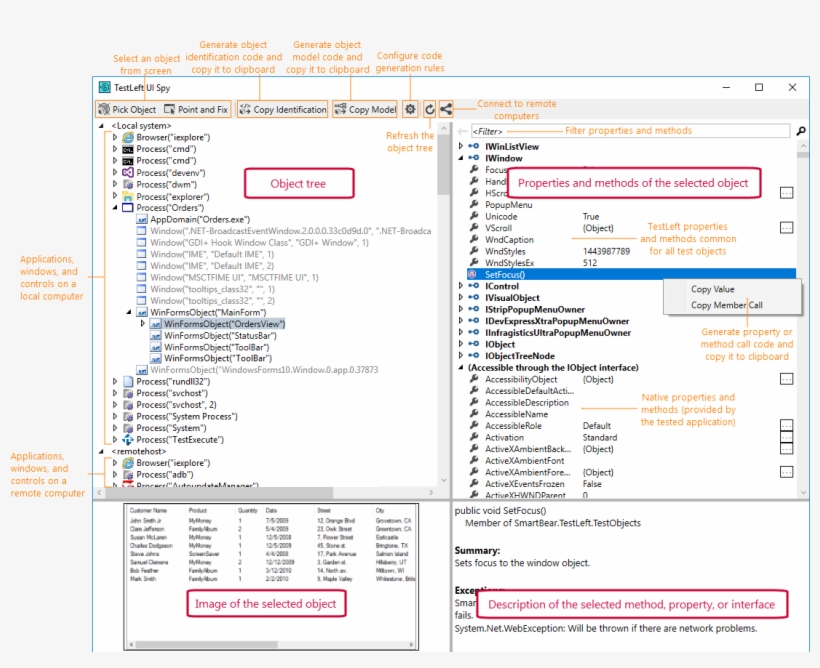Click icon of Process("cmd") first entry

[x=128, y=149]
